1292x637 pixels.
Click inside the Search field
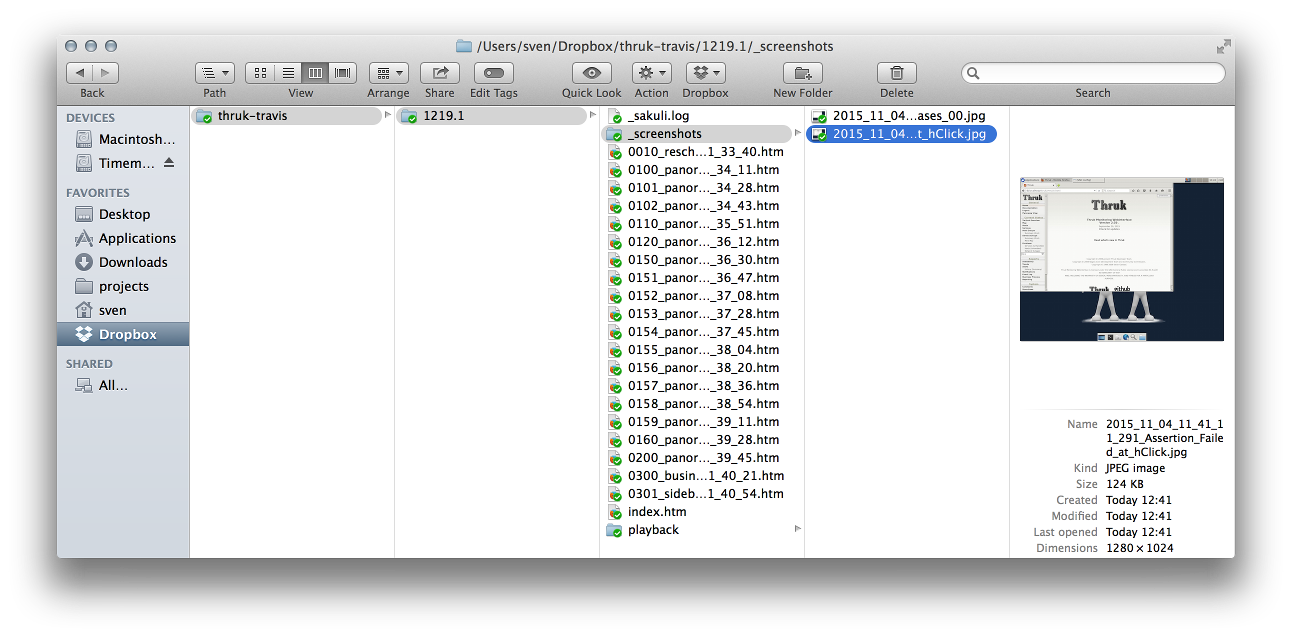click(1092, 72)
